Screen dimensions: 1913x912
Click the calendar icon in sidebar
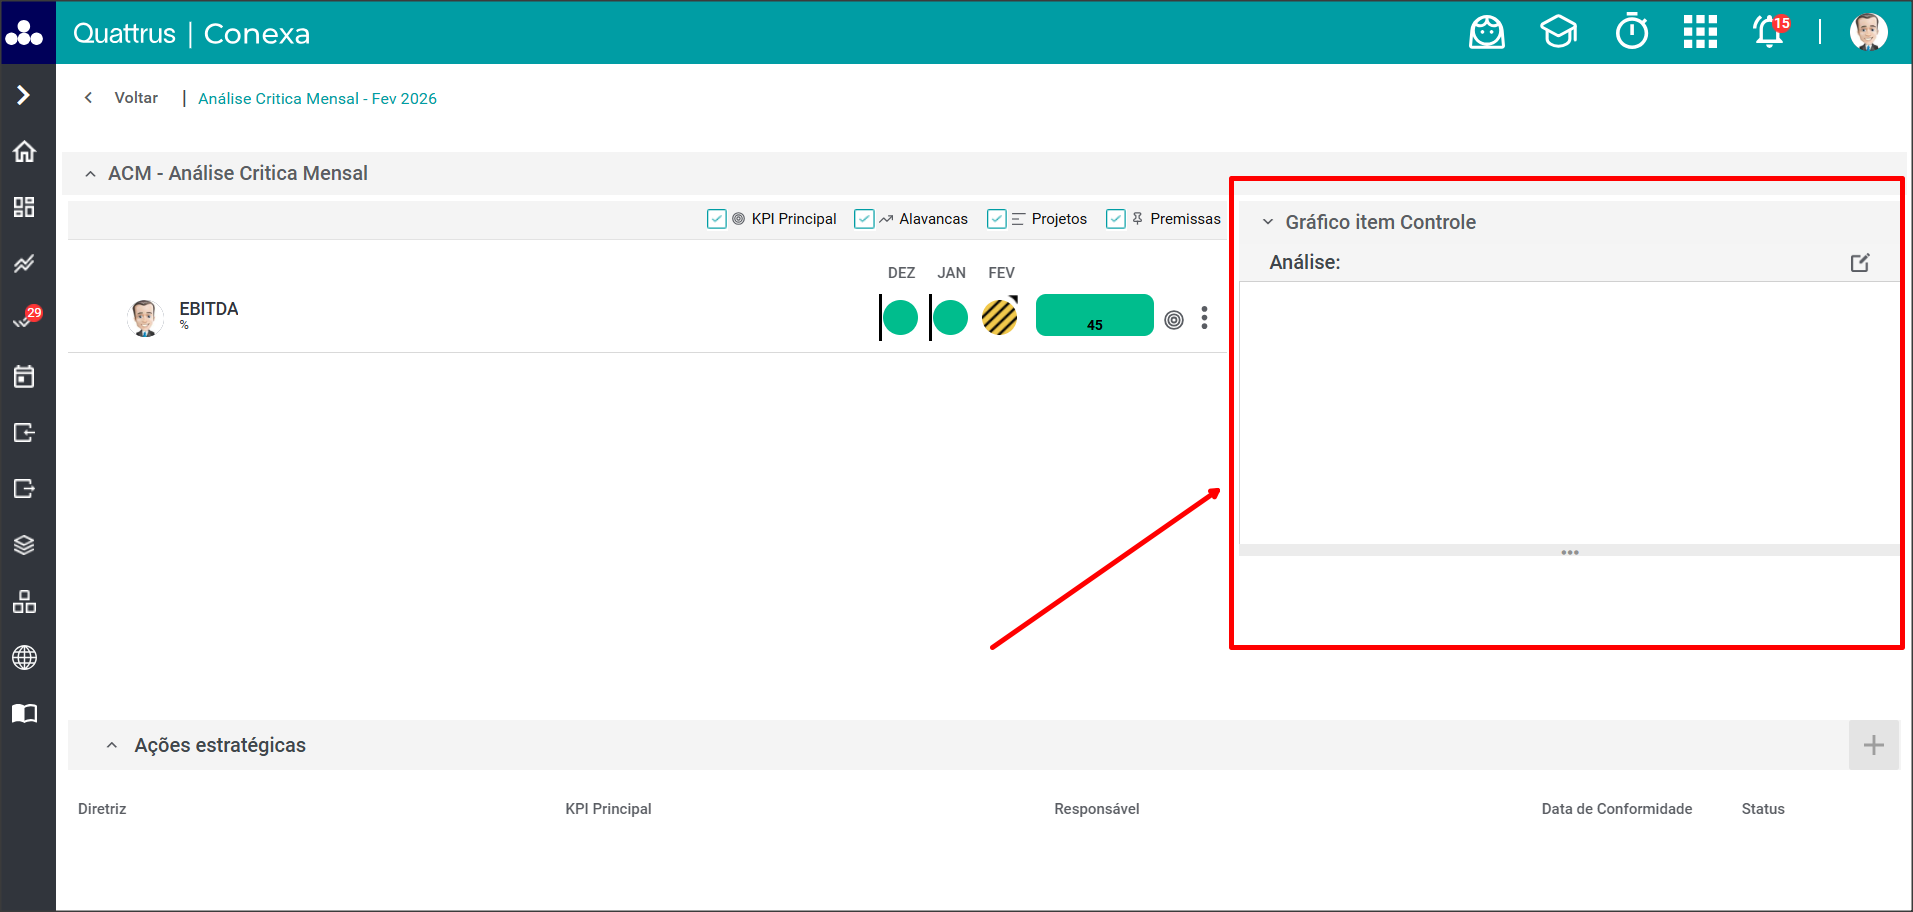click(24, 377)
